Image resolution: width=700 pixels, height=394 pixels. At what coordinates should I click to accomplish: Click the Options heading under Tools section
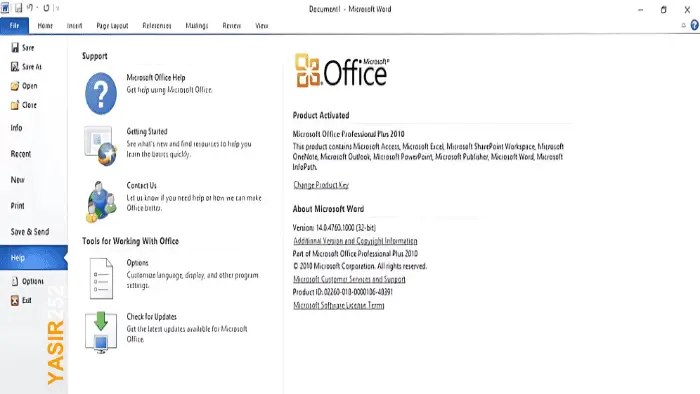pyautogui.click(x=138, y=263)
